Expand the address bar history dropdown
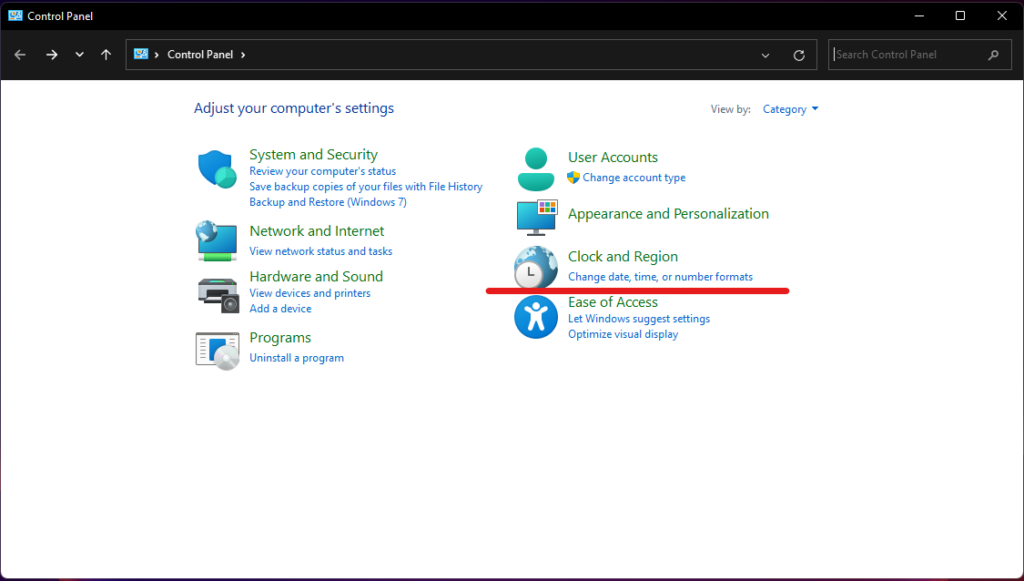 (765, 54)
